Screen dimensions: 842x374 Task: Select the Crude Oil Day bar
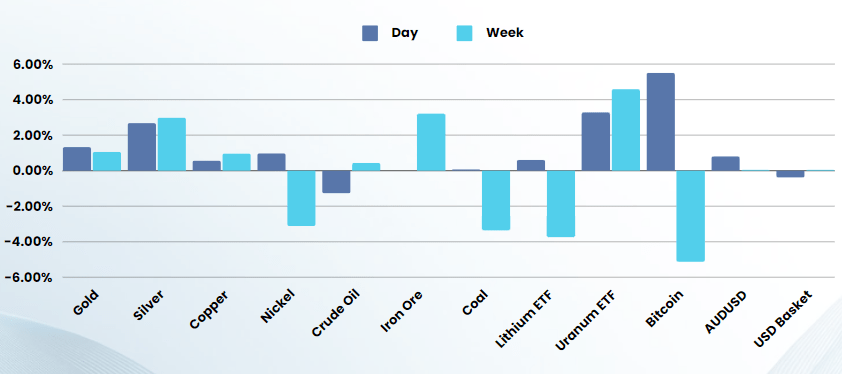click(336, 182)
